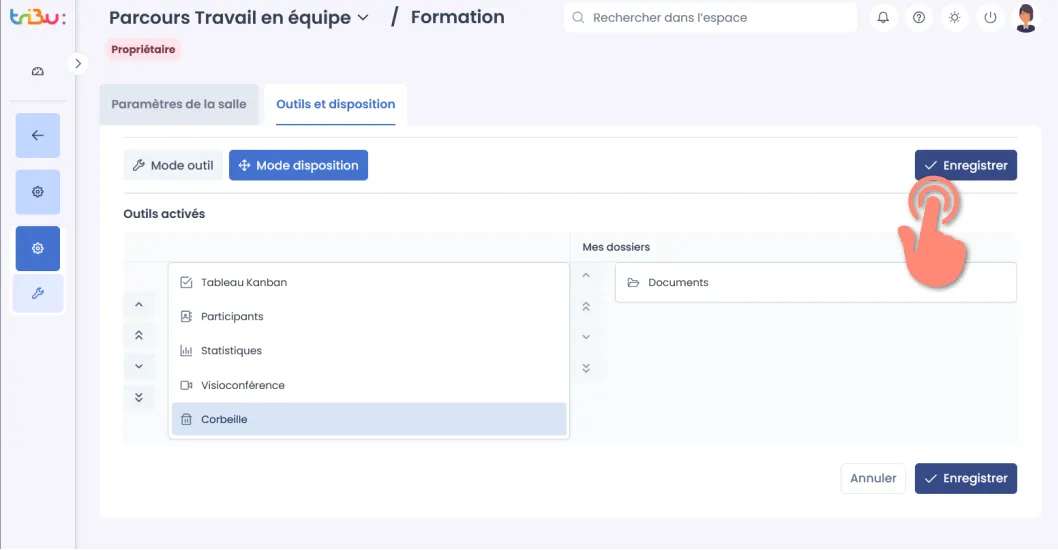Select the Documents folder row
This screenshot has height=550, width=1058.
(x=816, y=283)
